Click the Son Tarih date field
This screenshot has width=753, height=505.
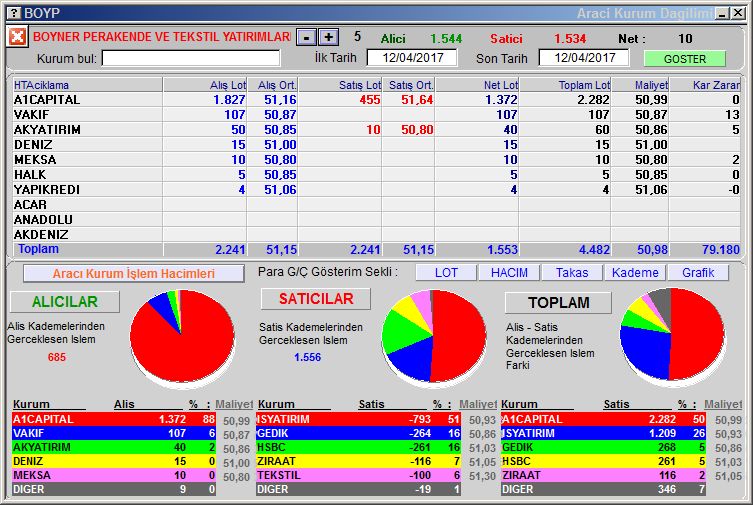point(584,58)
